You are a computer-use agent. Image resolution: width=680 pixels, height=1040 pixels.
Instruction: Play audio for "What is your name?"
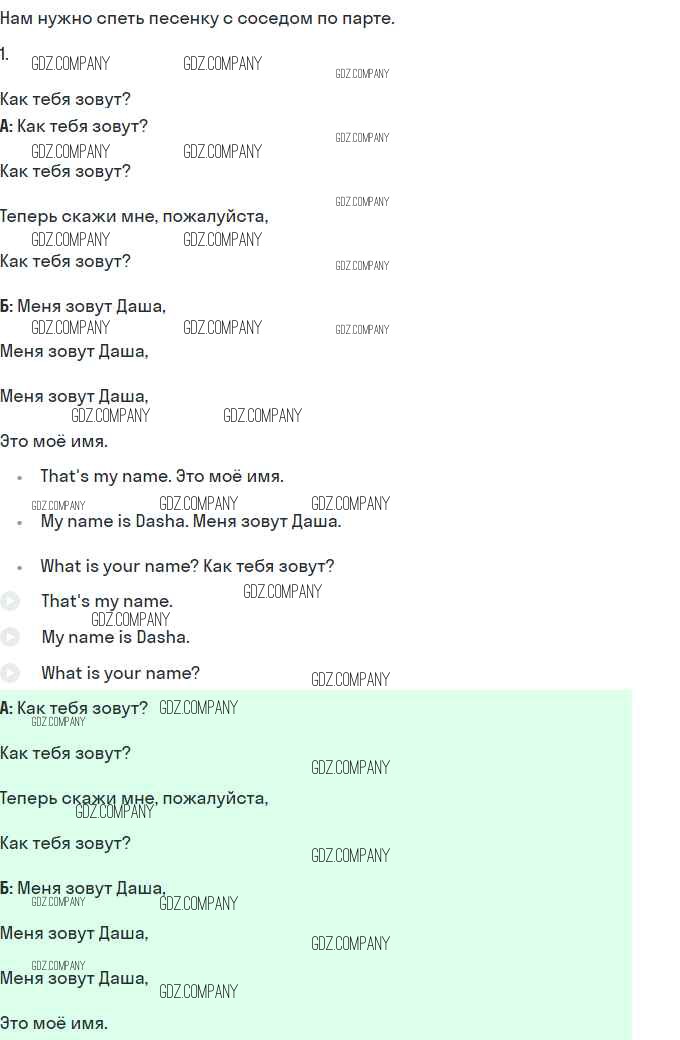(x=10, y=673)
